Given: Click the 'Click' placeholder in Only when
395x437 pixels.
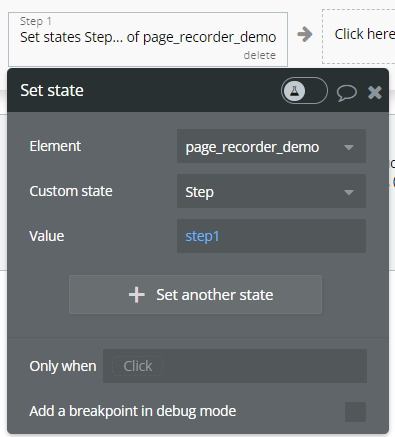Looking at the screenshot, I should pyautogui.click(x=138, y=366).
